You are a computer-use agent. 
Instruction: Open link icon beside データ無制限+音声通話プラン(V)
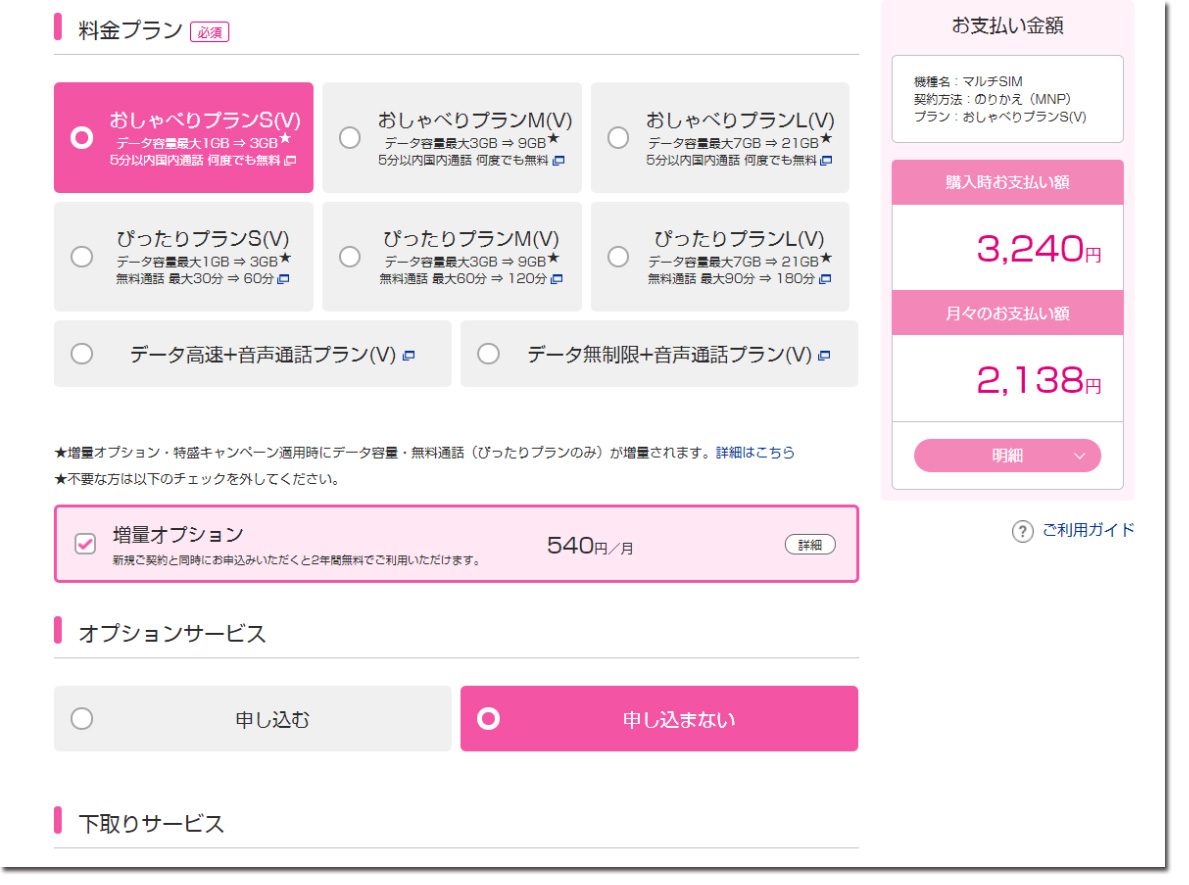pos(824,355)
